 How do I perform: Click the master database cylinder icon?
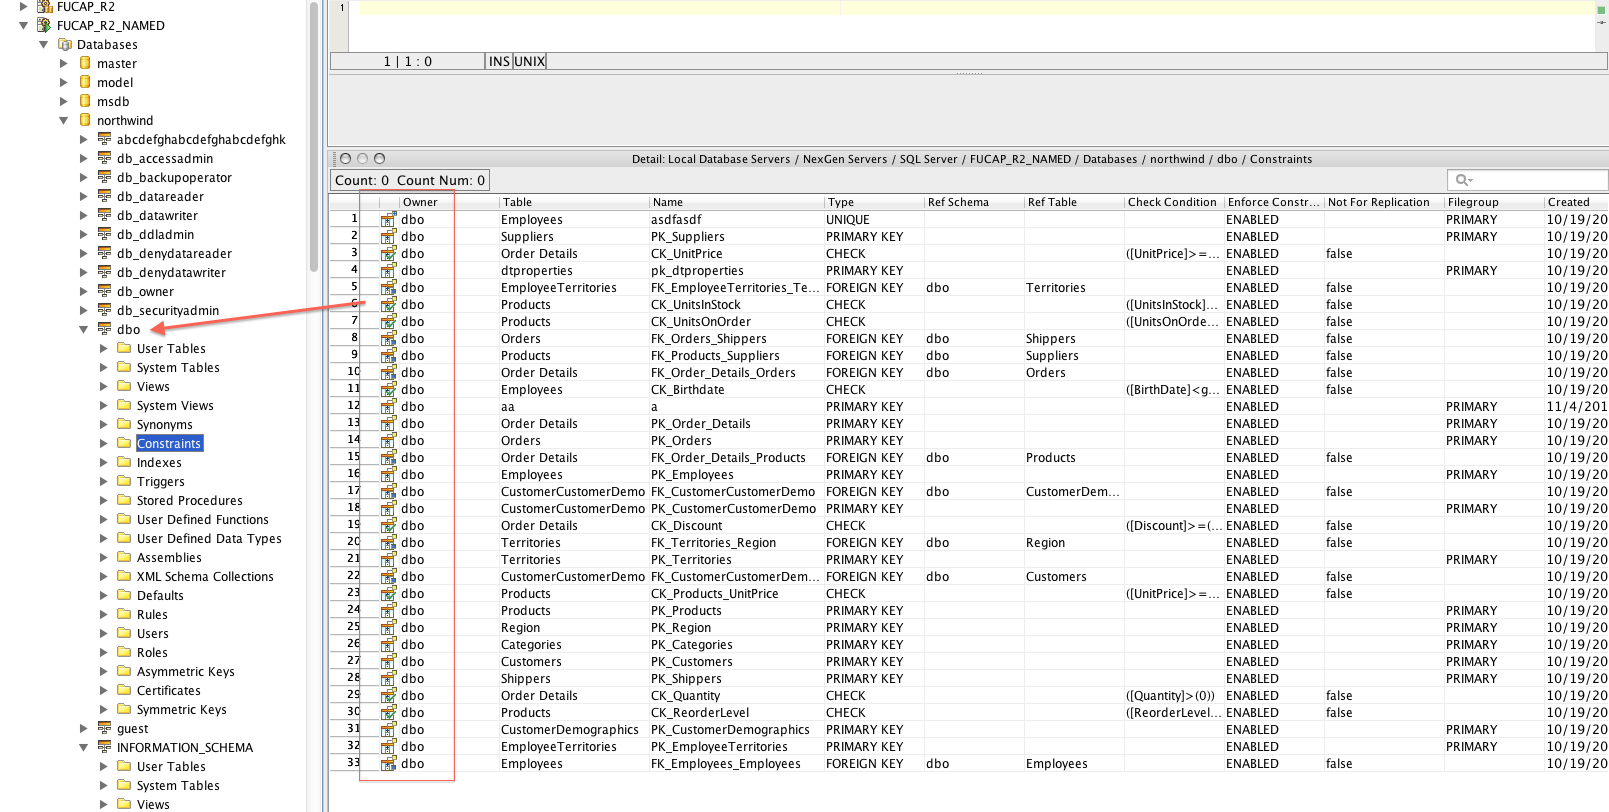pyautogui.click(x=85, y=63)
